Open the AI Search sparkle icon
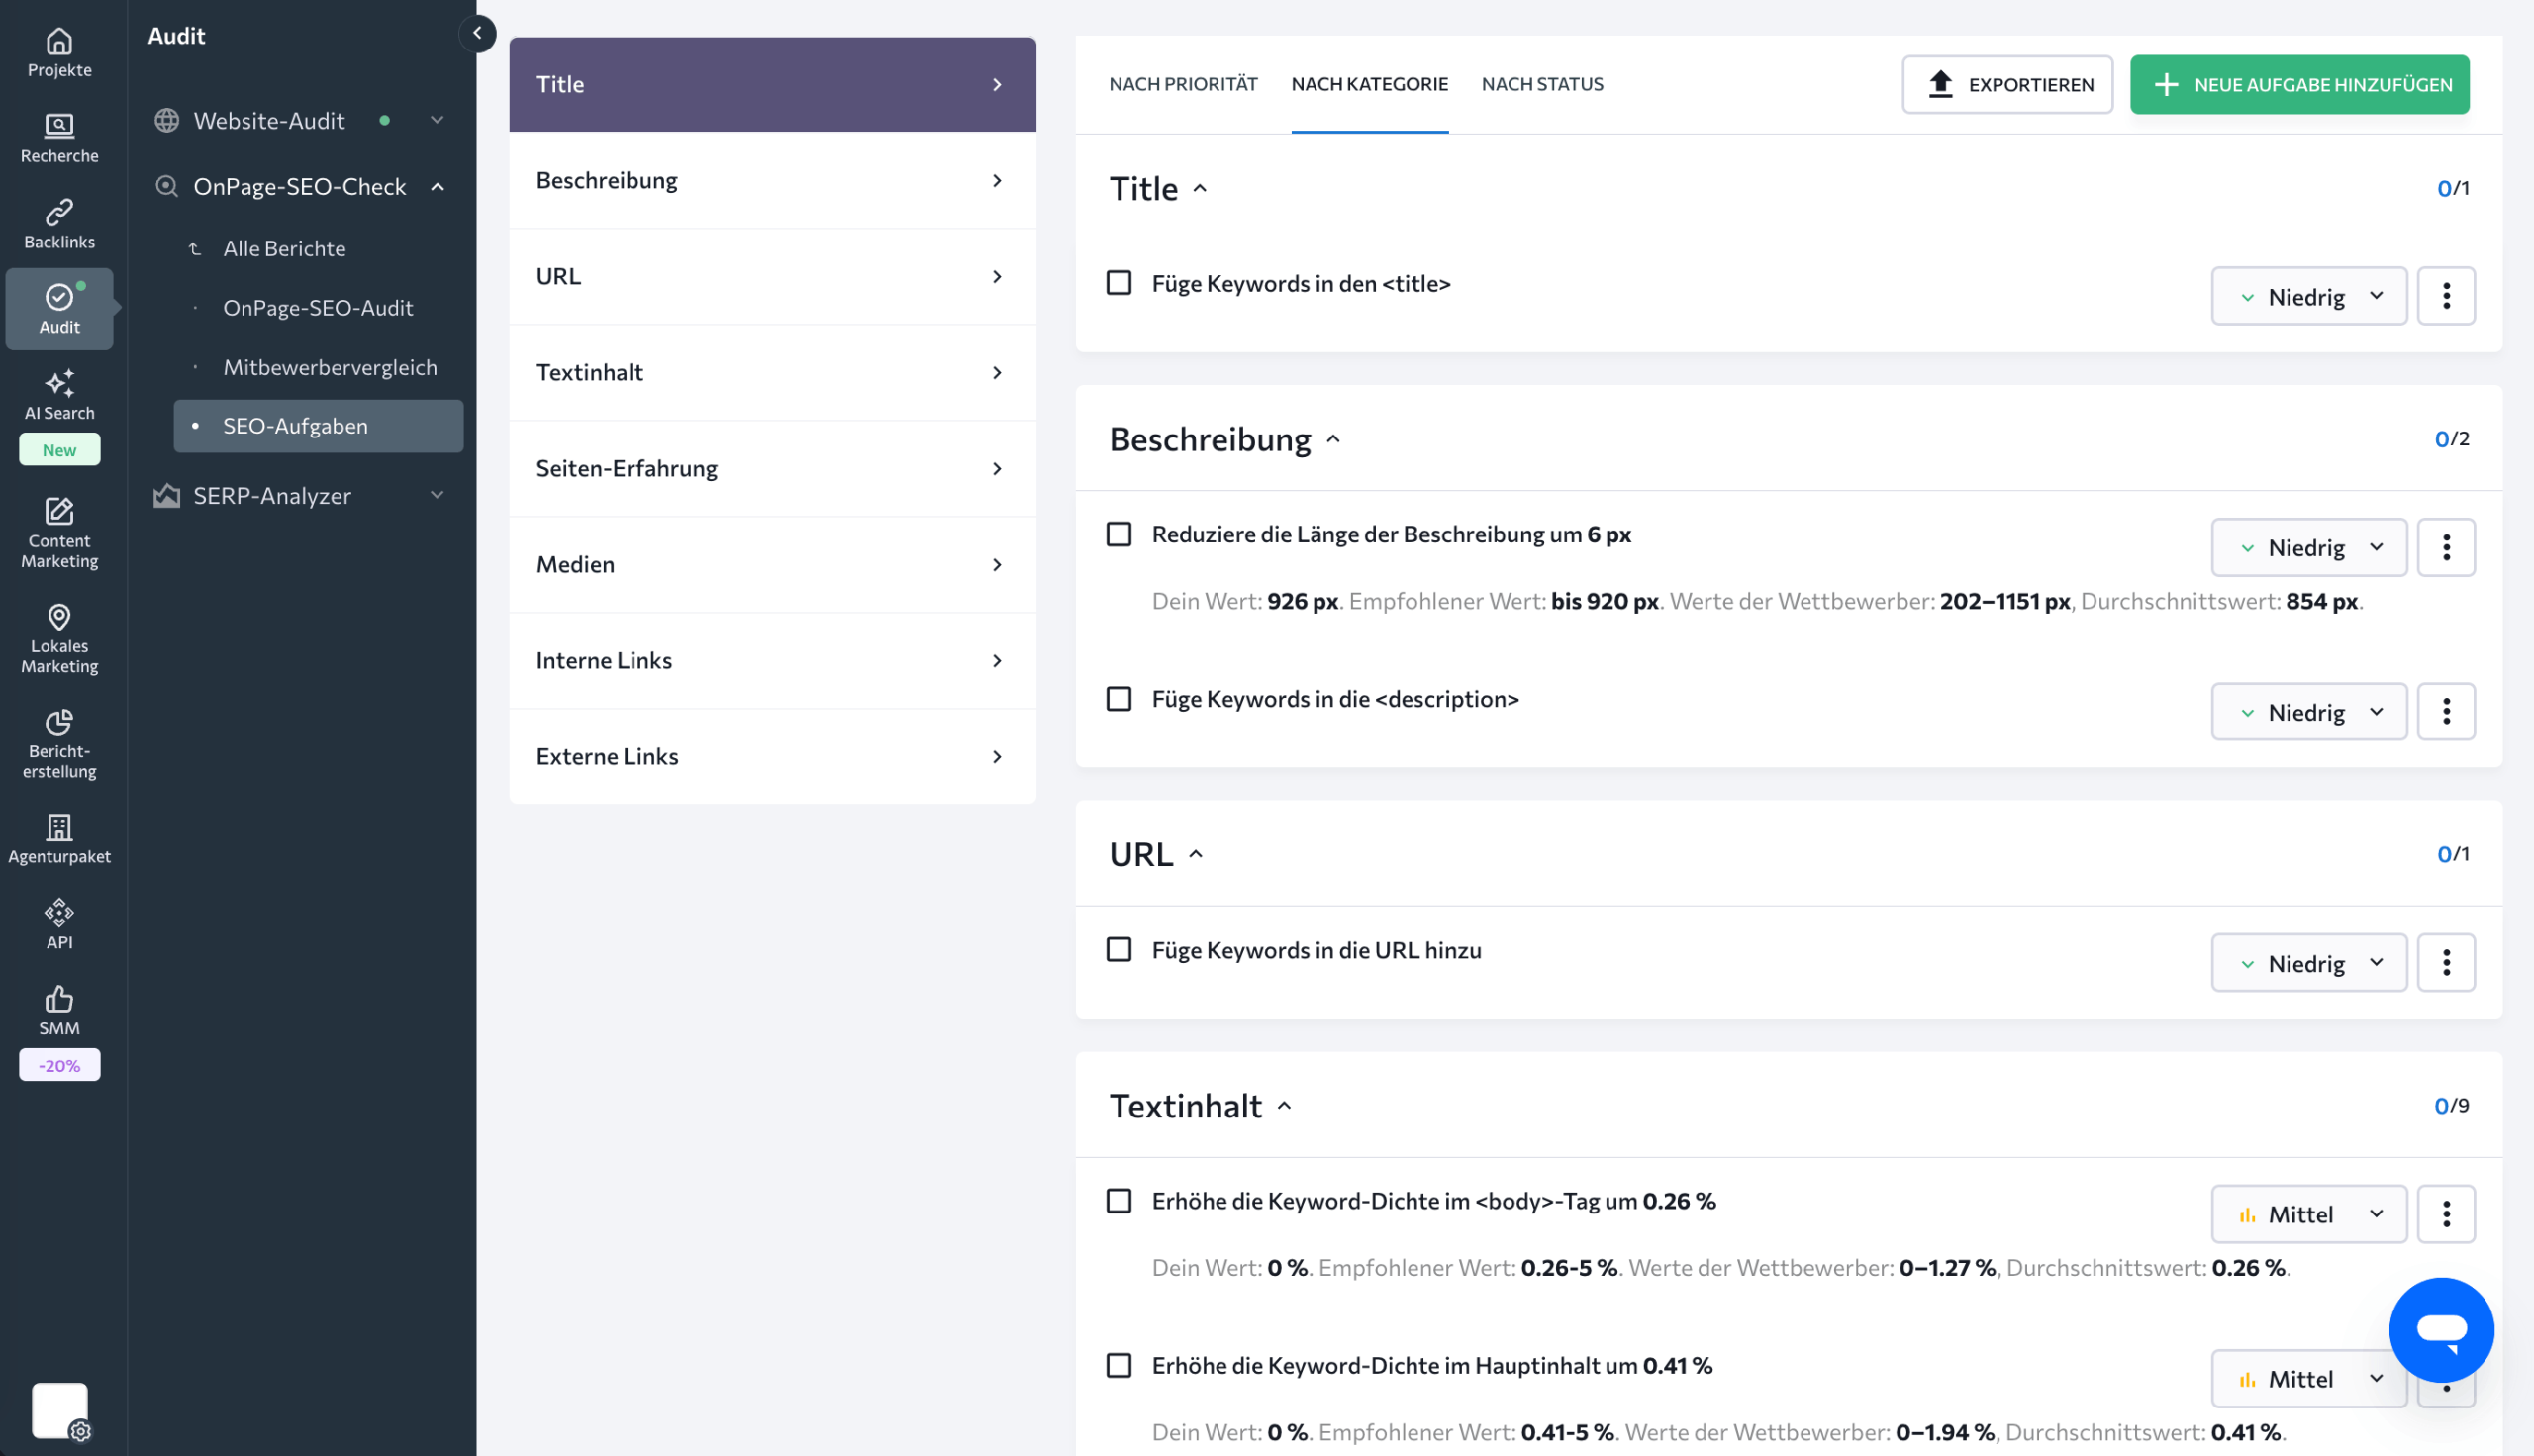This screenshot has height=1456, width=2534. pyautogui.click(x=59, y=384)
